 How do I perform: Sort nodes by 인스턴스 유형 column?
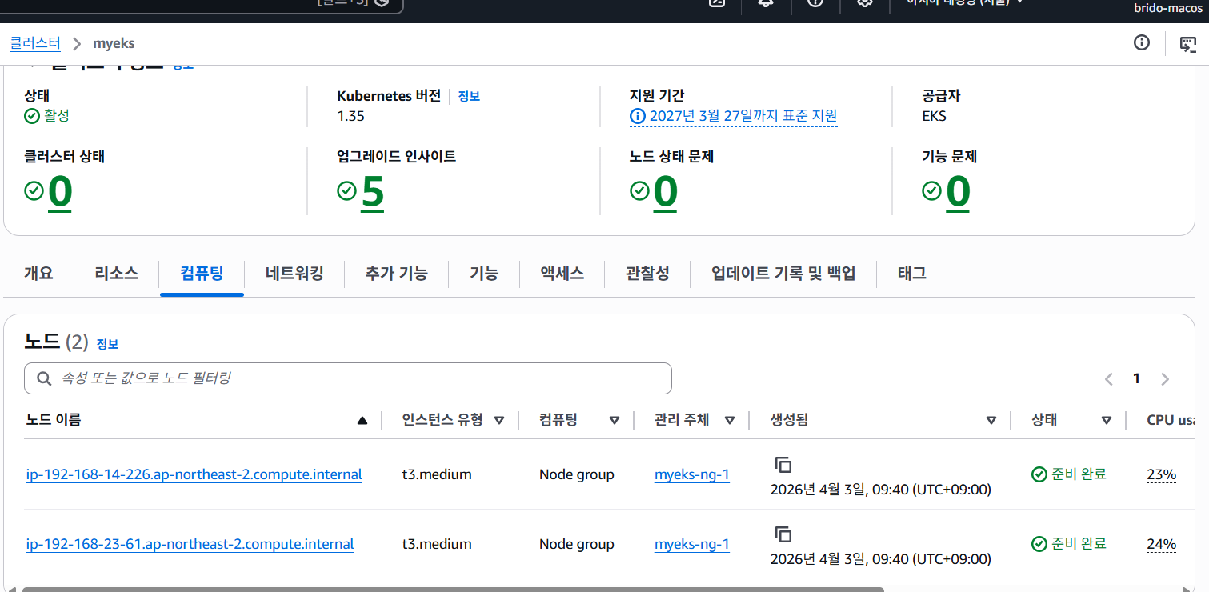[x=498, y=421]
